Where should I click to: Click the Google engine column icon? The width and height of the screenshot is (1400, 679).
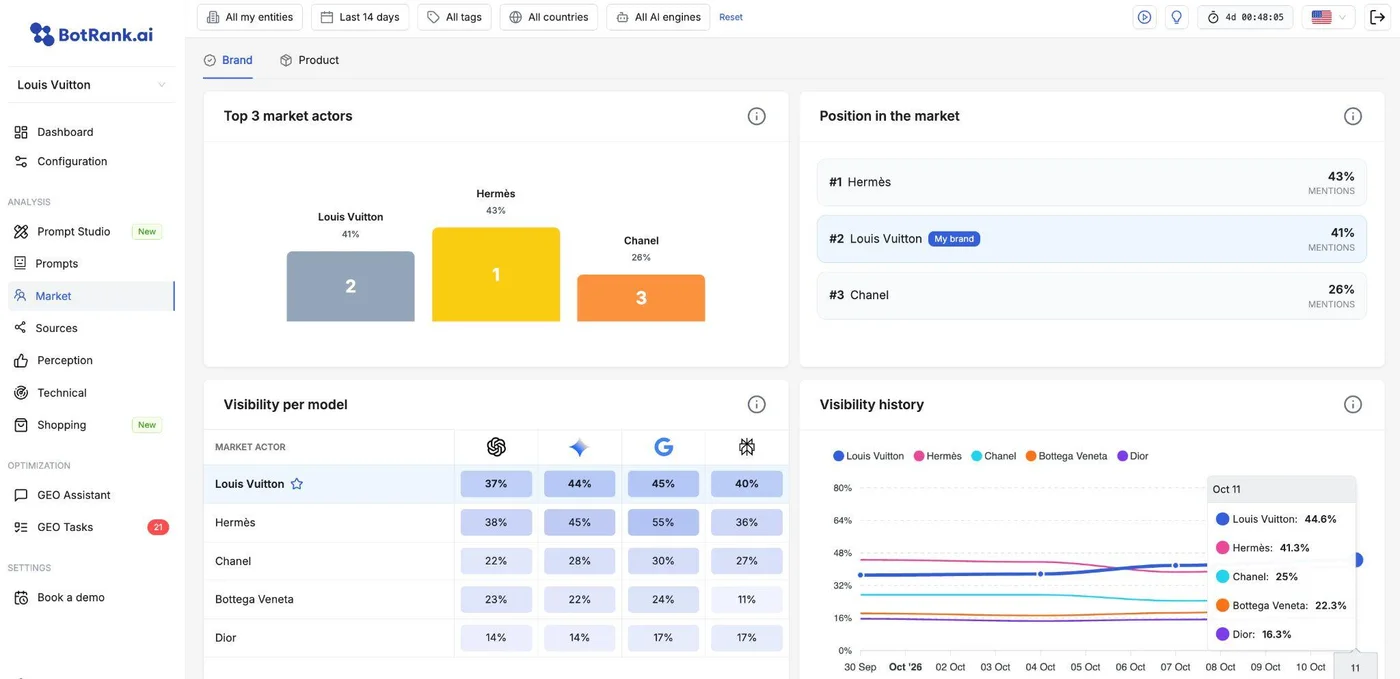tap(663, 447)
